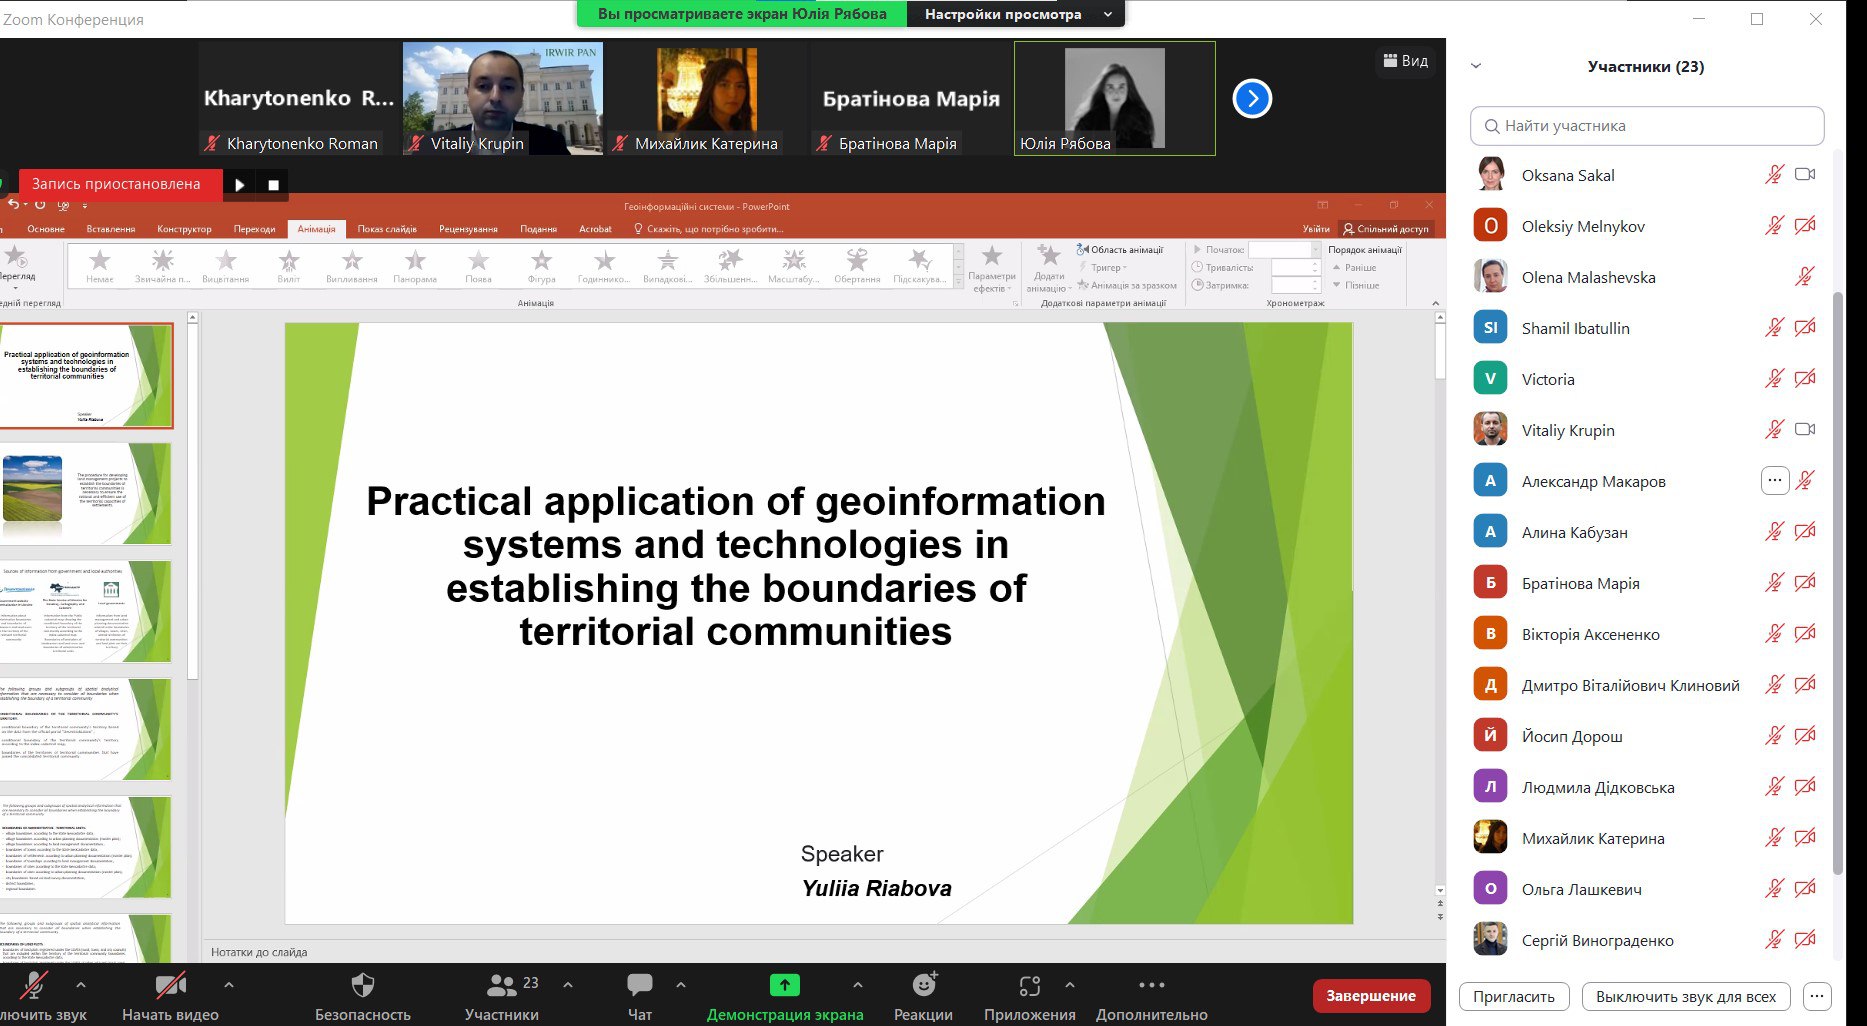This screenshot has height=1026, width=1867.
Task: Open the Chat bubble icon
Action: point(640,986)
